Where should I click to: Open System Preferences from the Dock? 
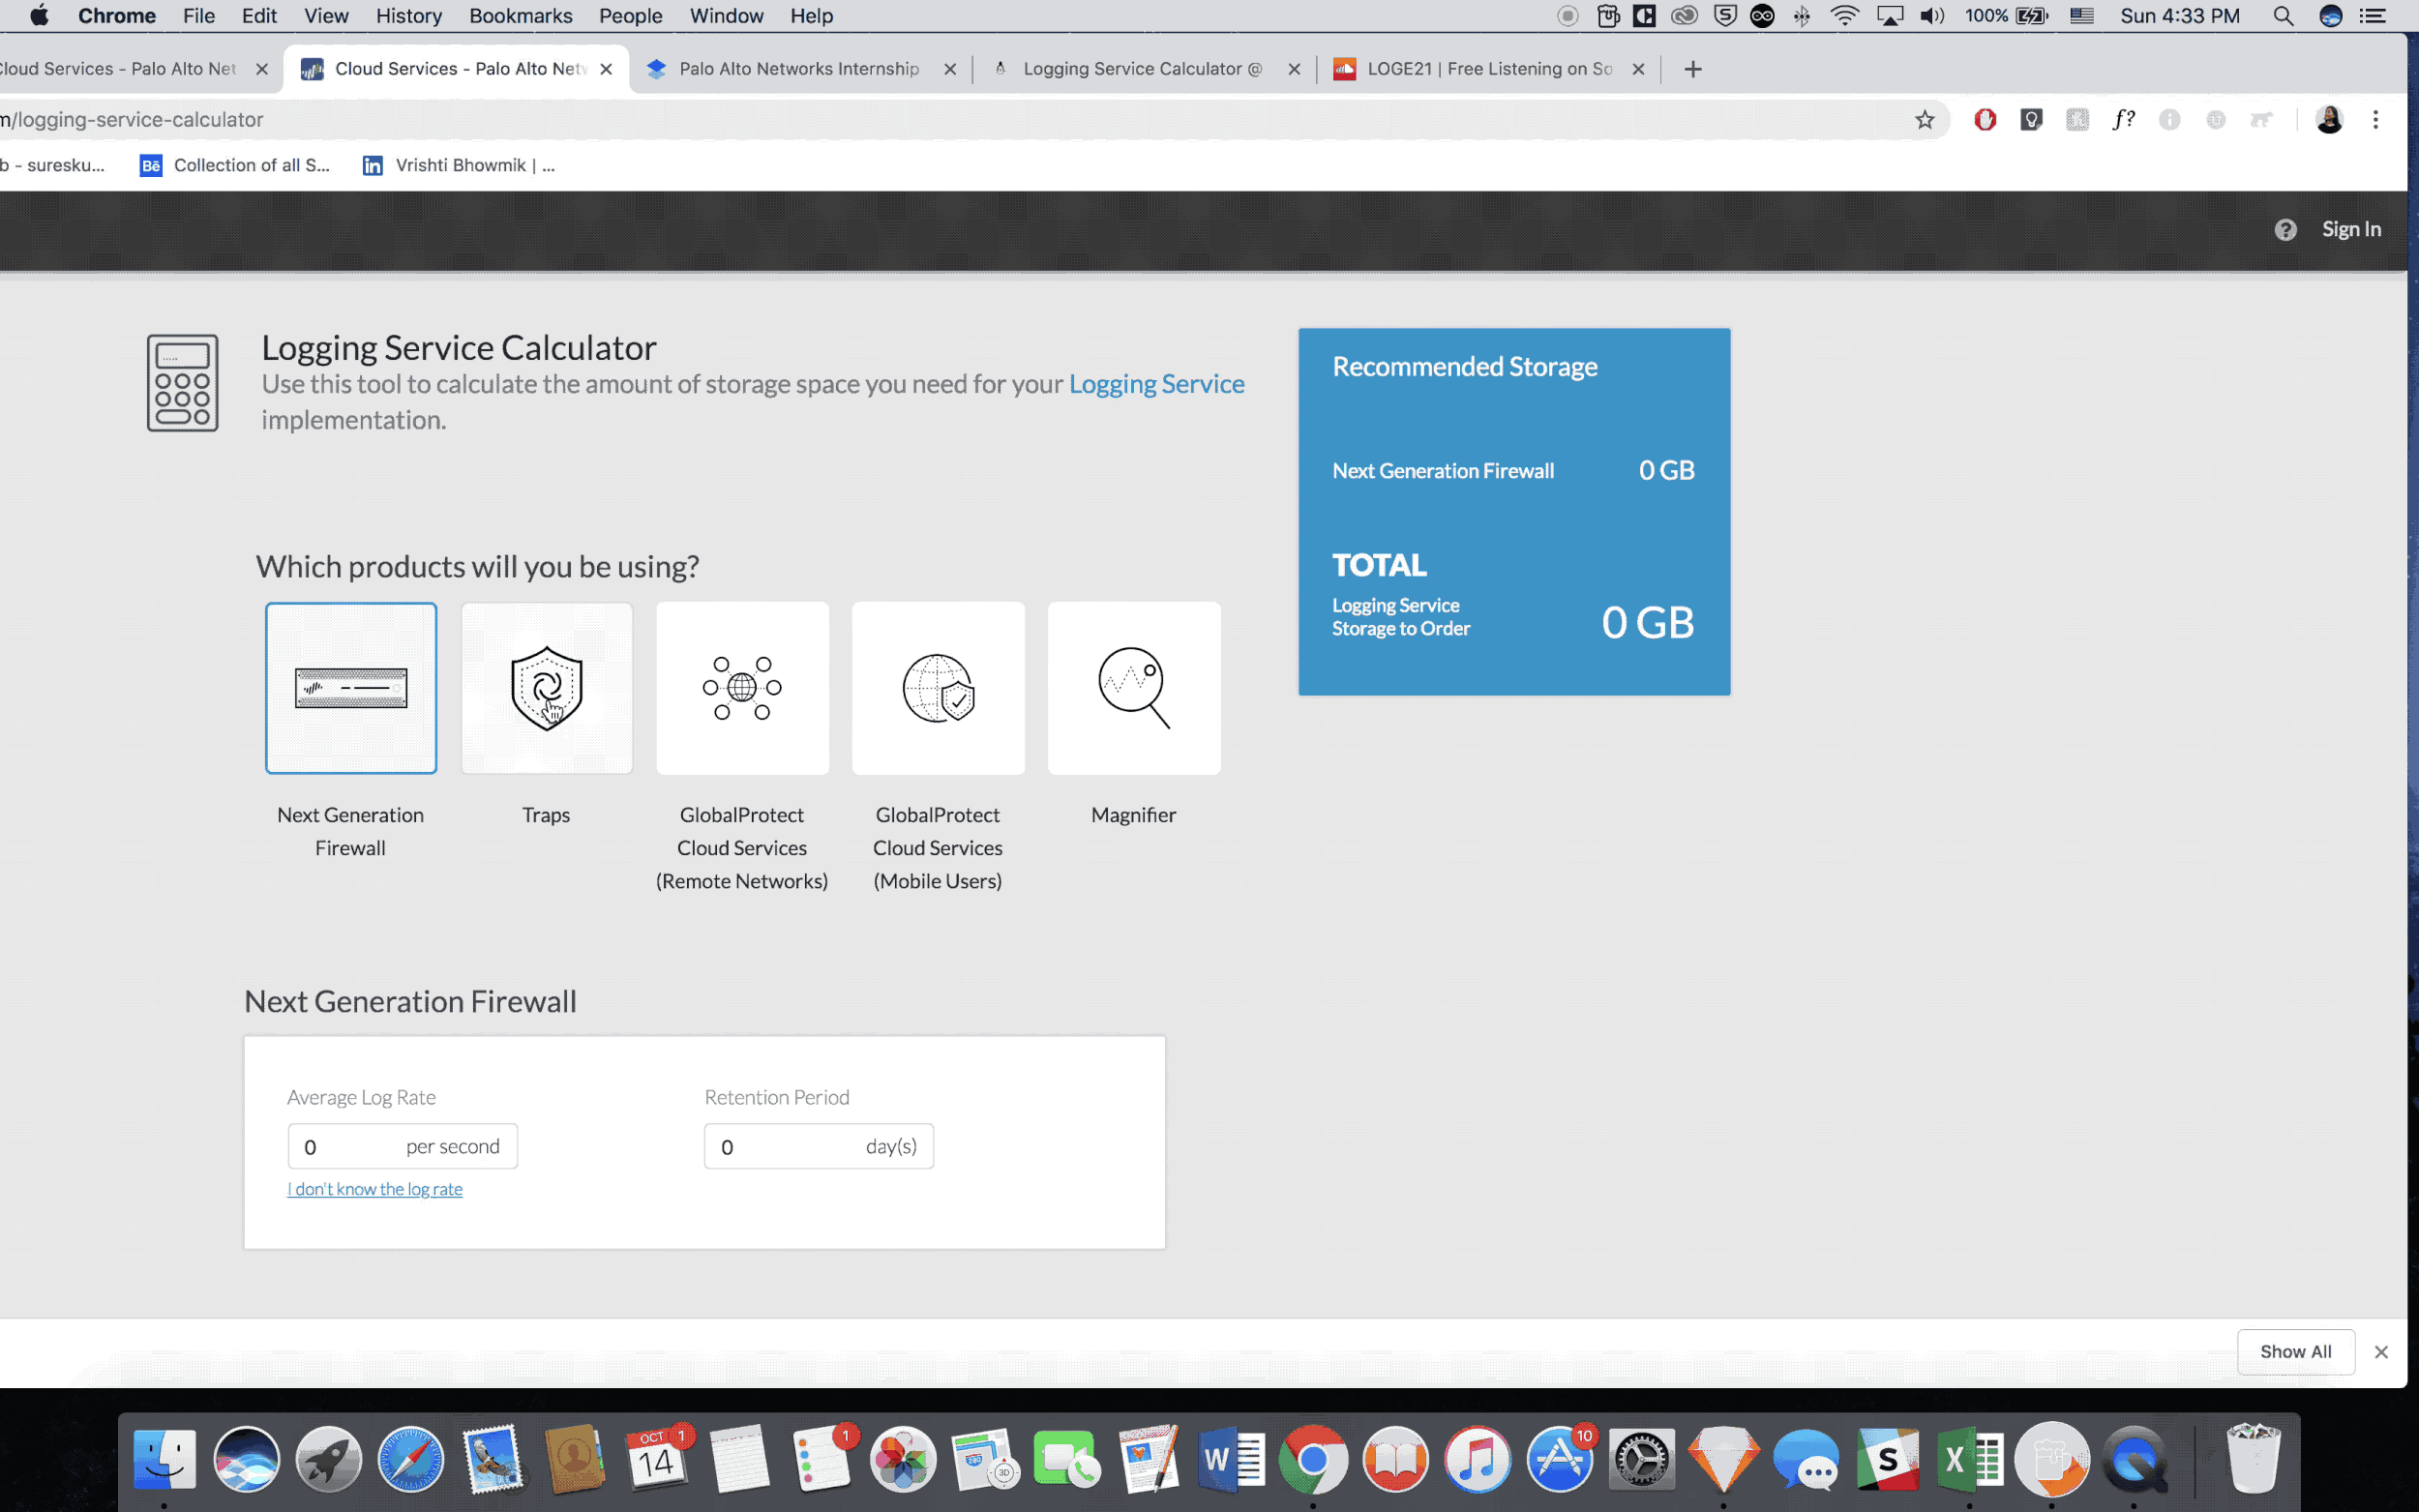(1642, 1460)
